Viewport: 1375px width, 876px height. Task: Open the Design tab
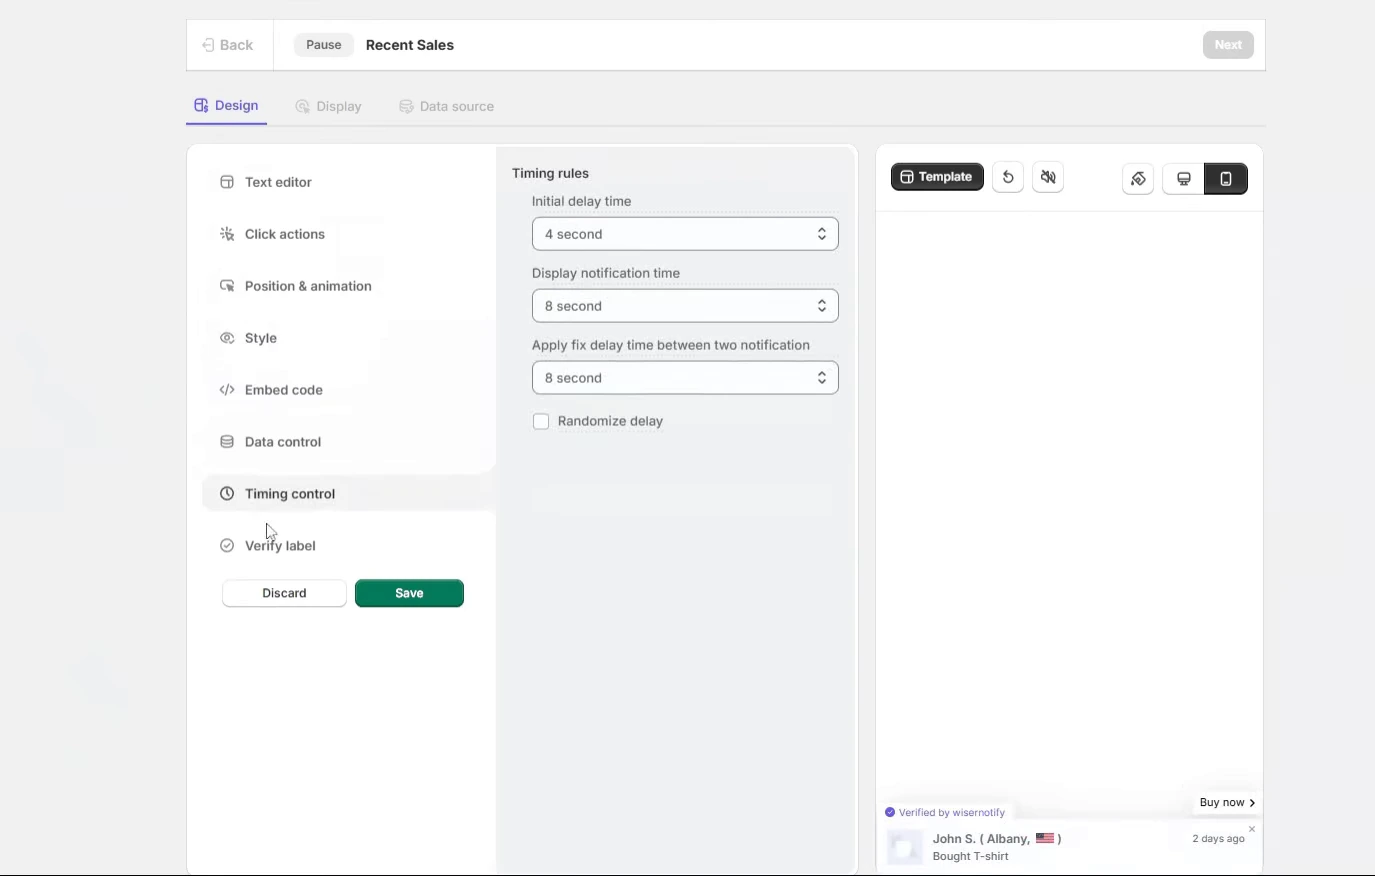[226, 105]
